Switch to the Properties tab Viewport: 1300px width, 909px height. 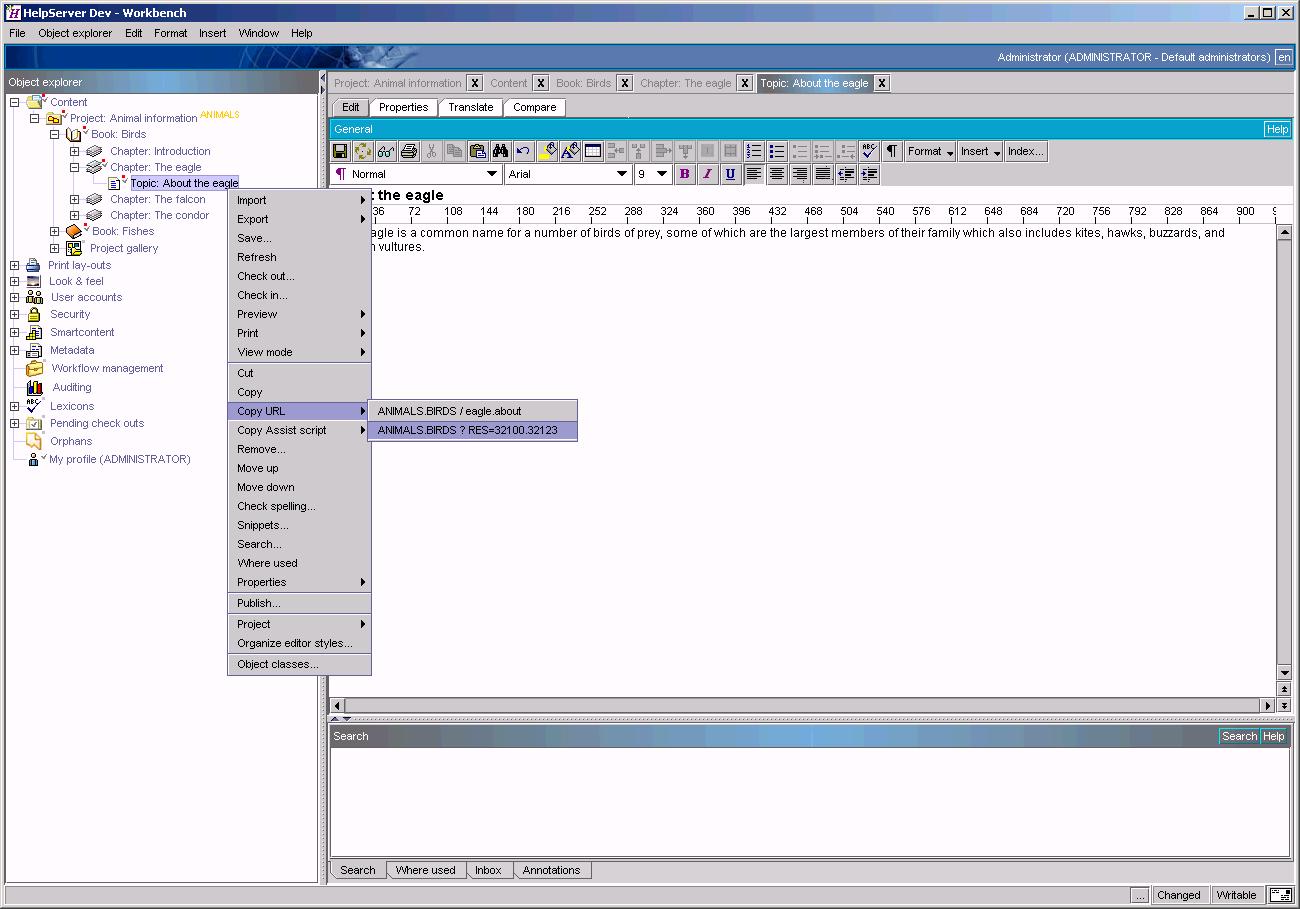[403, 107]
